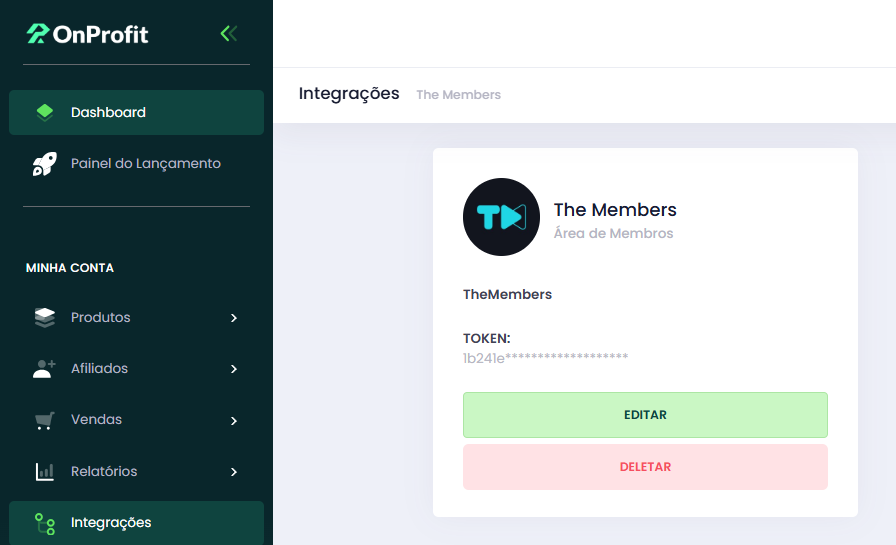Click the green EDITAR button
Image resolution: width=896 pixels, height=545 pixels.
(645, 415)
